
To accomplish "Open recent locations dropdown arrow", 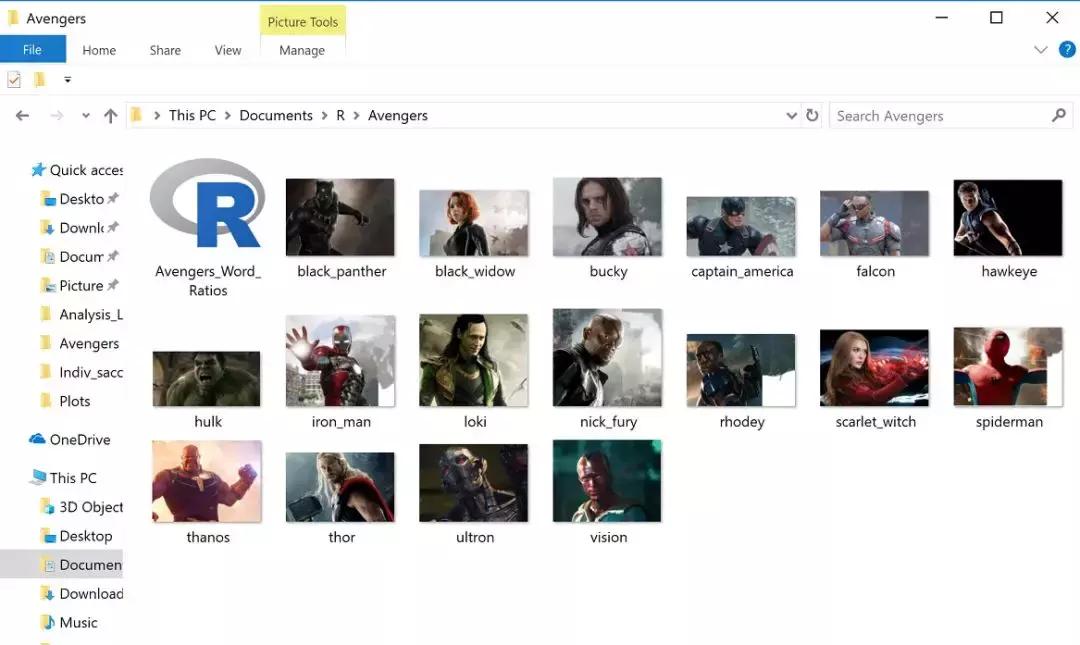I will 85,116.
